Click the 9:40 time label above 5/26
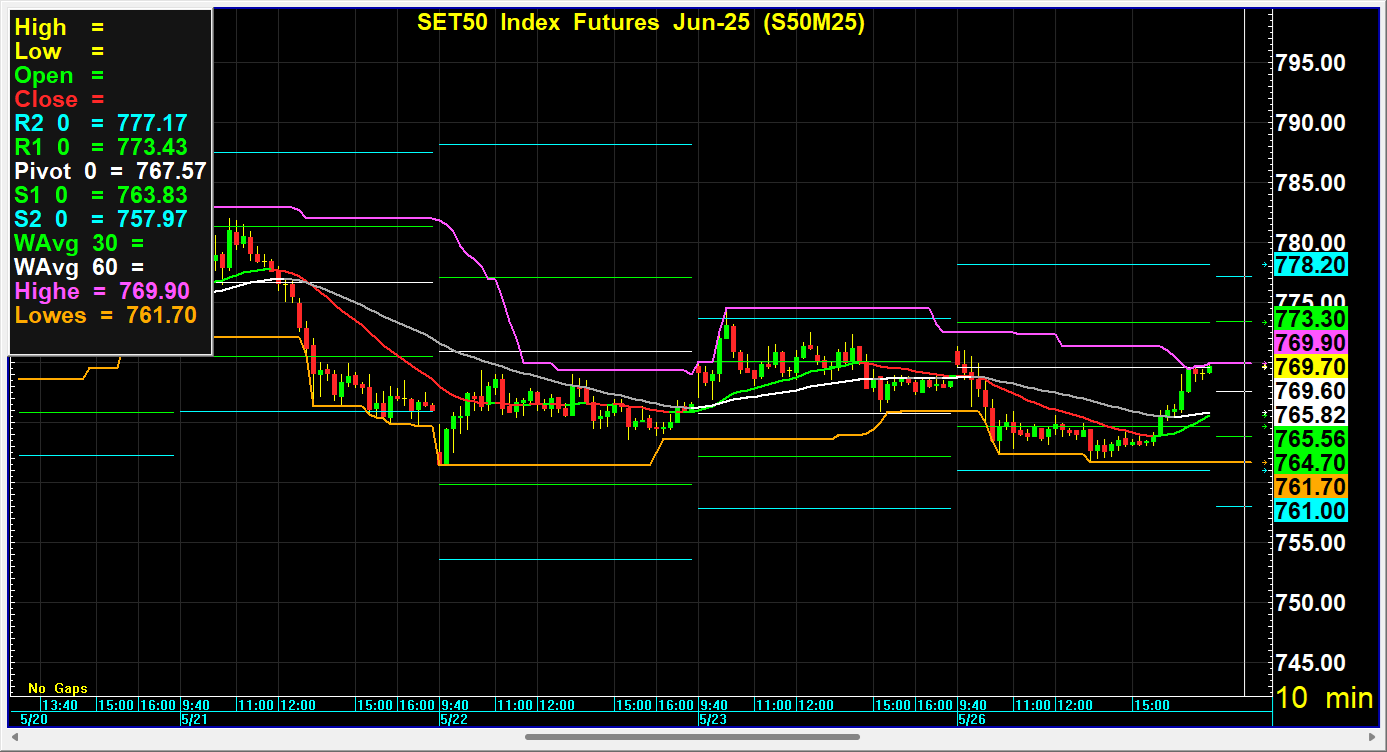Screen dimensions: 1387x752 tap(973, 705)
